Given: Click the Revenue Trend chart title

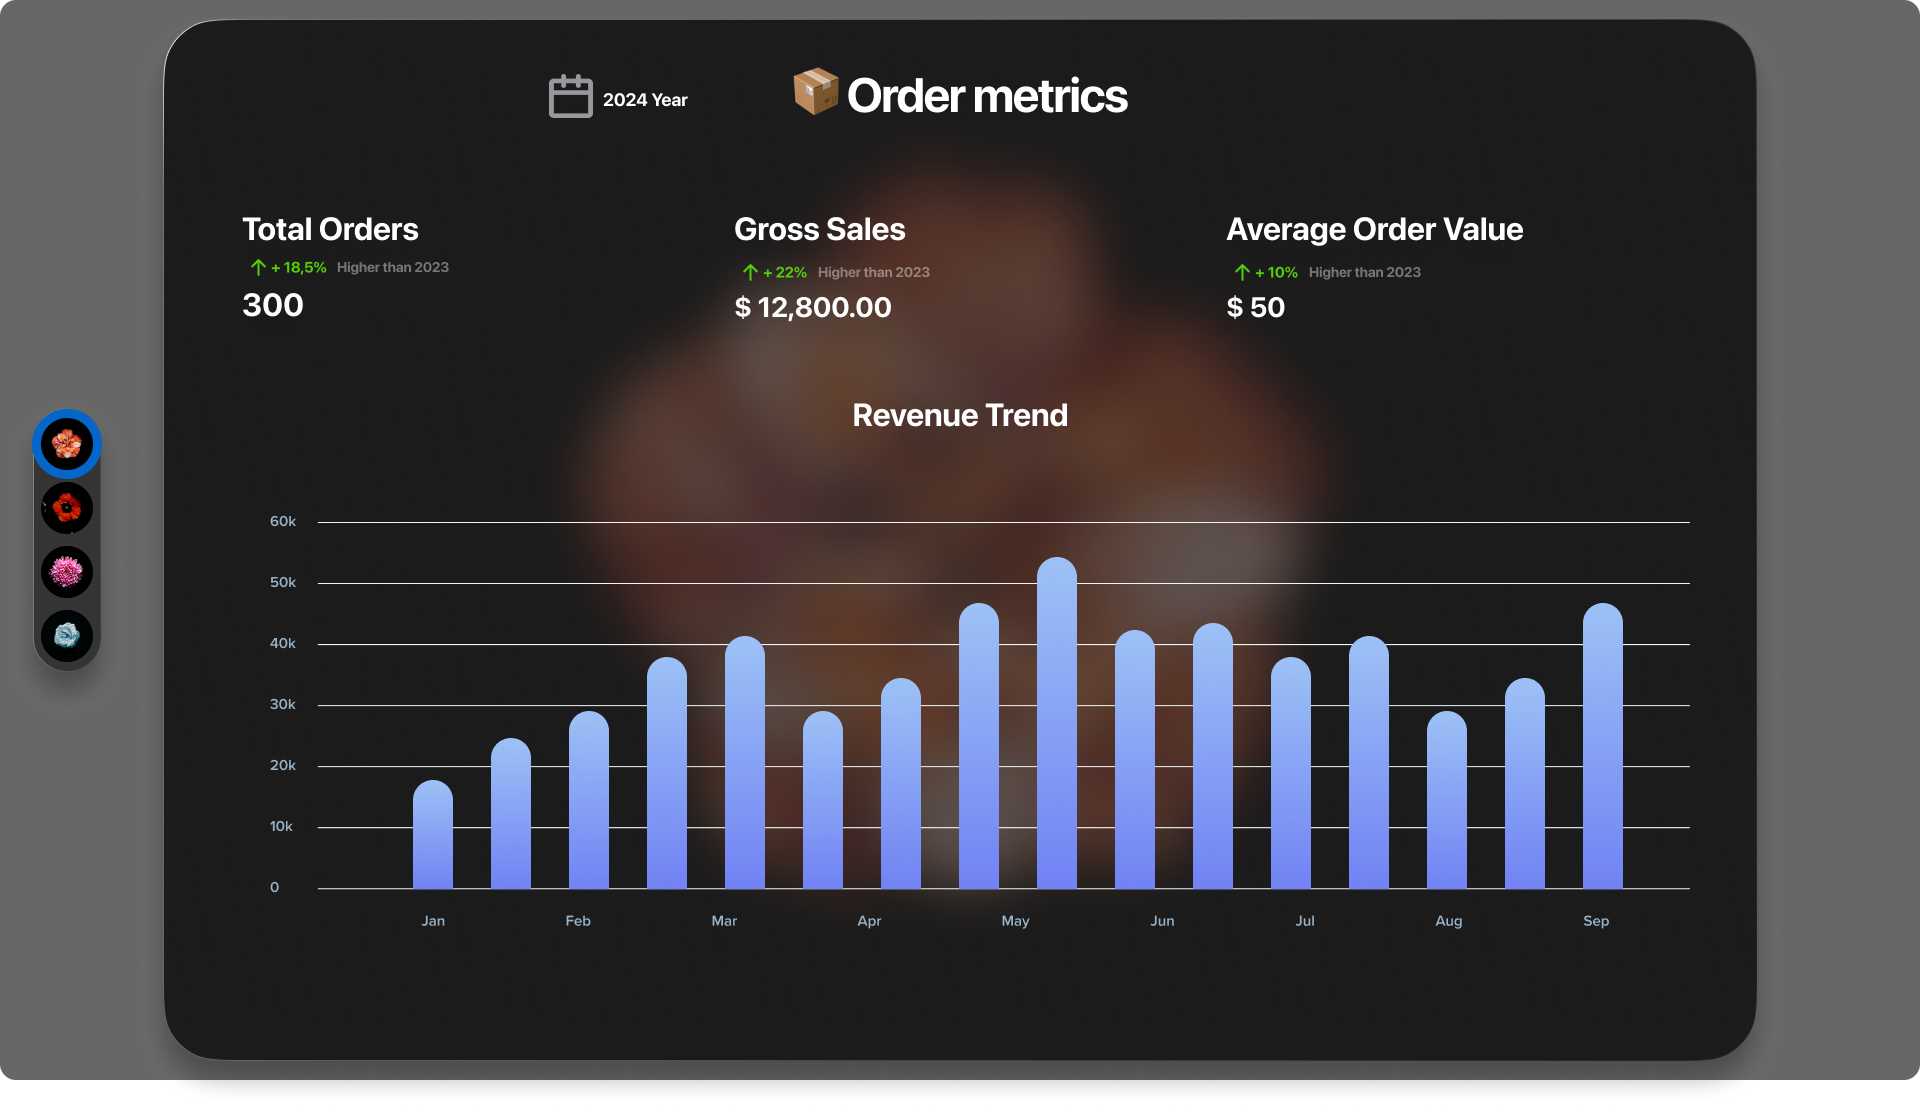Looking at the screenshot, I should [959, 415].
